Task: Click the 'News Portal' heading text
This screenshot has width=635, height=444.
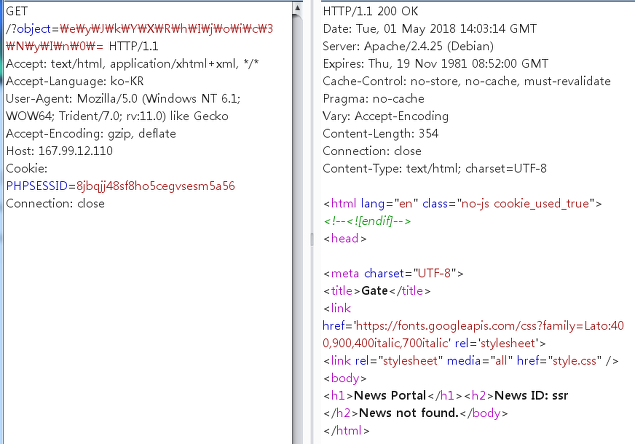Action: [390, 395]
